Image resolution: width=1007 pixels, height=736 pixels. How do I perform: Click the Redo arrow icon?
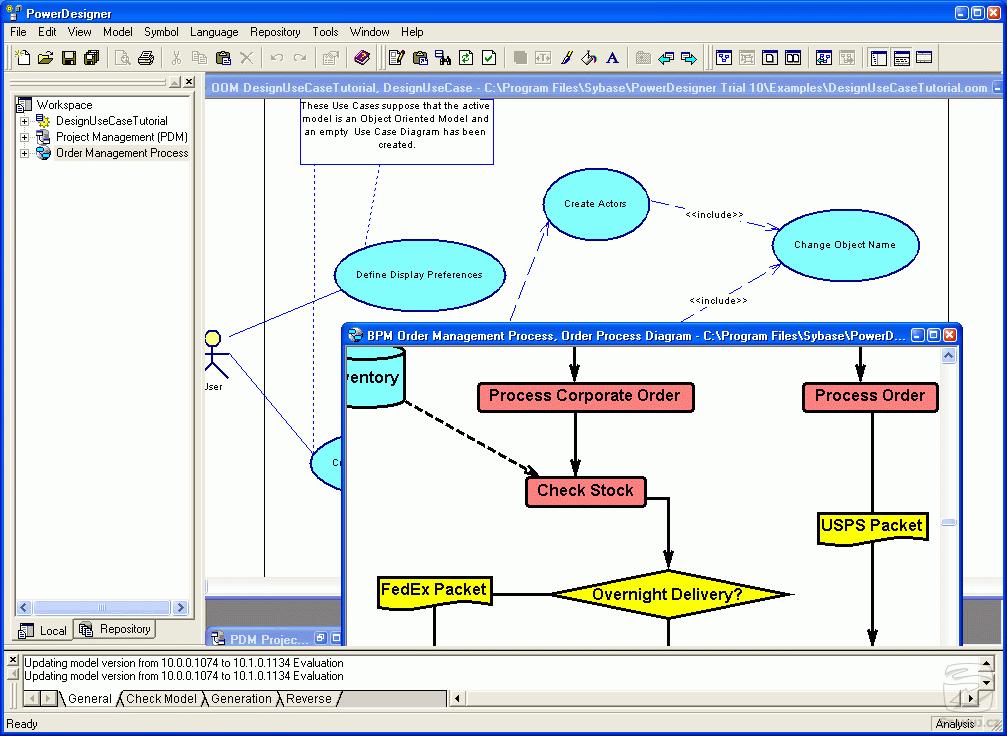pos(300,58)
